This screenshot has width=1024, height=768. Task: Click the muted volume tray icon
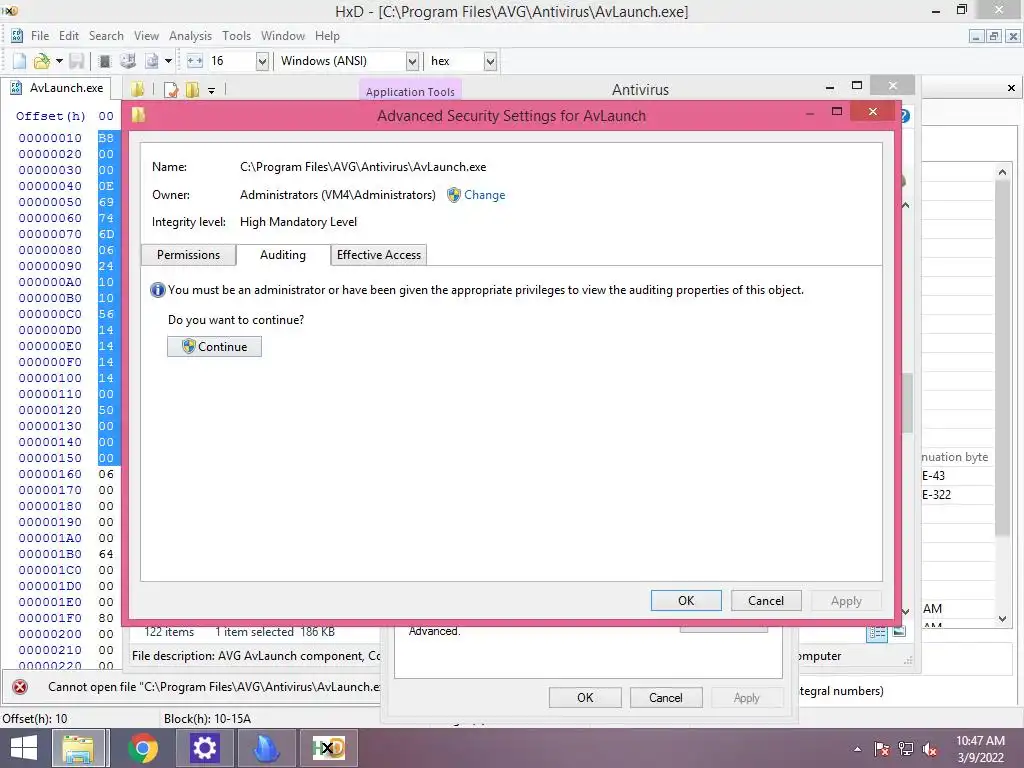coord(930,749)
